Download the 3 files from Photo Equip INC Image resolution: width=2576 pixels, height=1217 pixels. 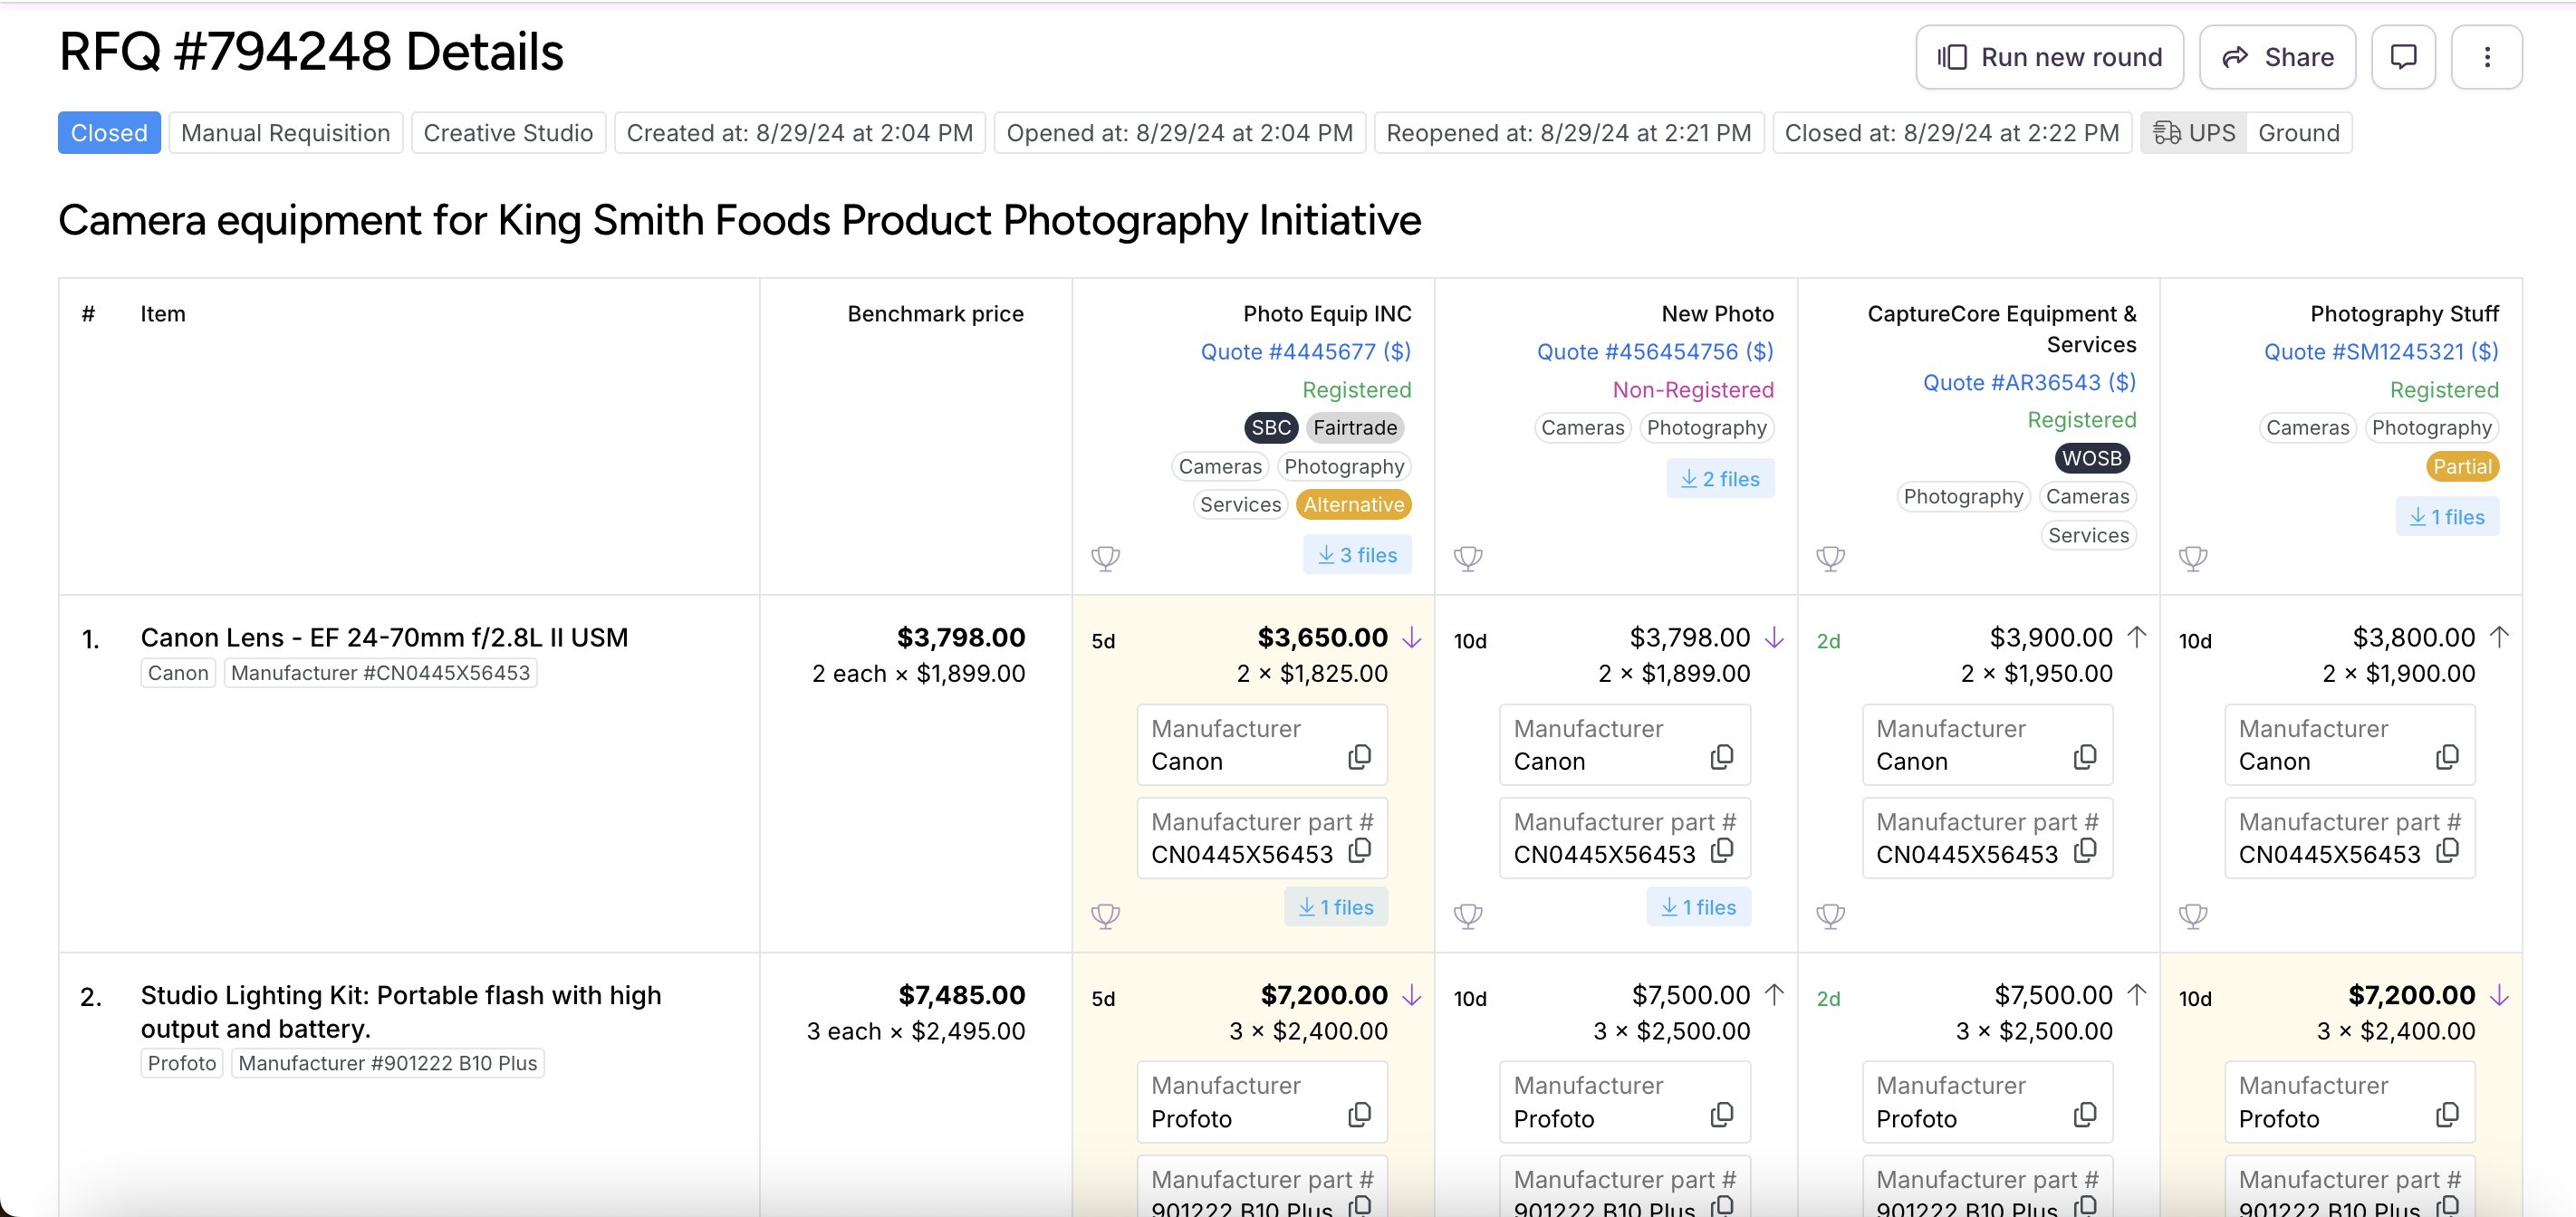1357,554
